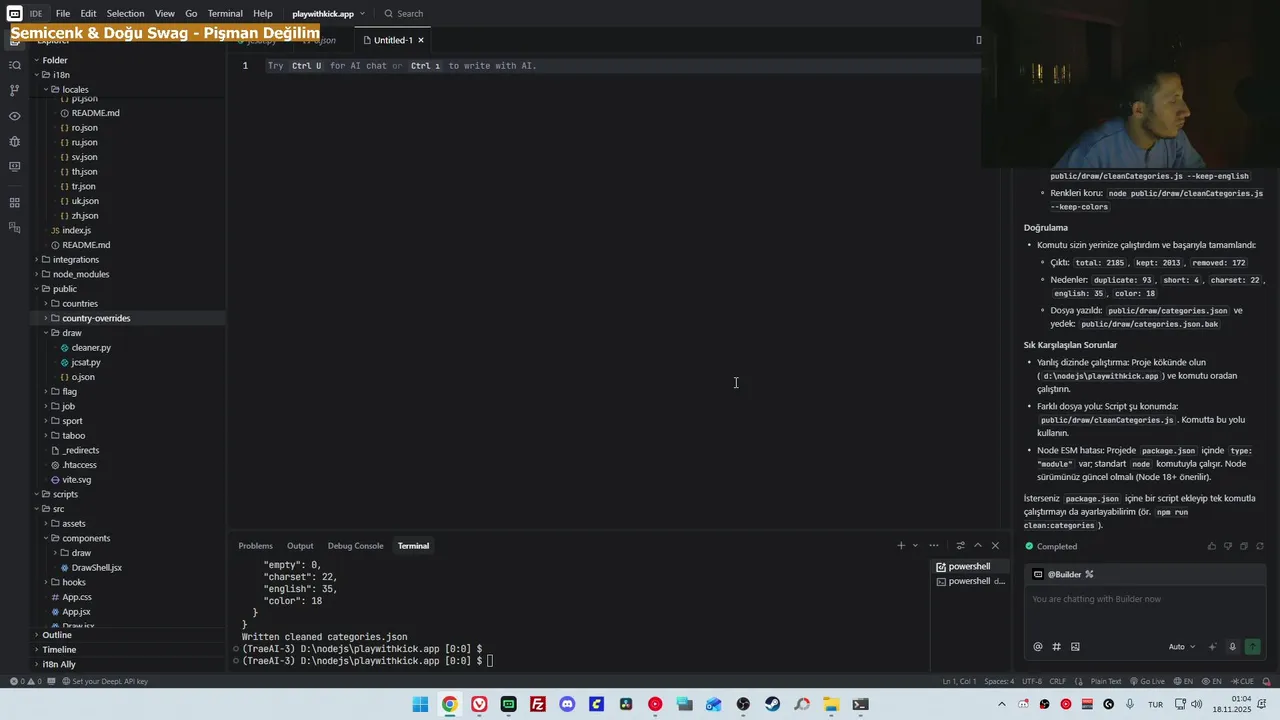The image size is (1280, 720).
Task: Open Vivaldi browser from the taskbar
Action: pyautogui.click(x=479, y=705)
